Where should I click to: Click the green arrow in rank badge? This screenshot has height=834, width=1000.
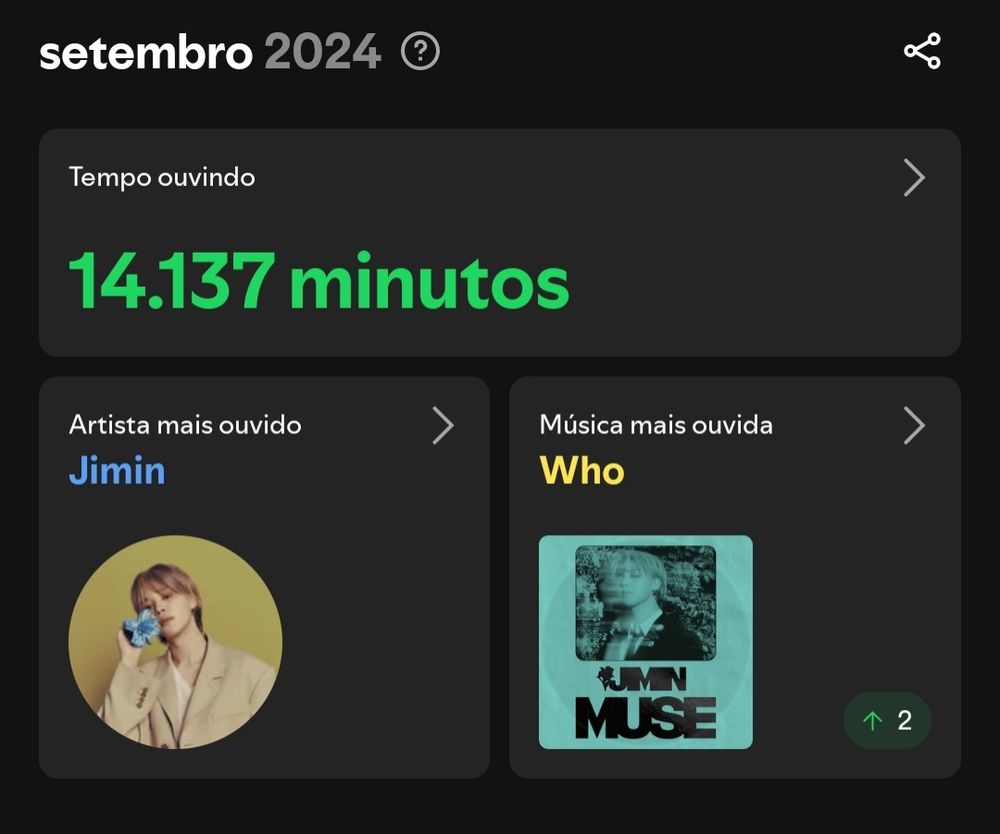872,721
